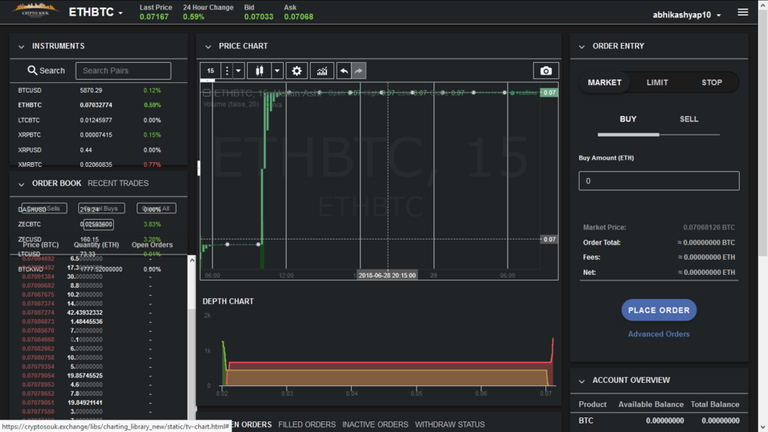Click order book row with quantity 19.84921141
Screen dimensions: 768x432
pos(98,403)
